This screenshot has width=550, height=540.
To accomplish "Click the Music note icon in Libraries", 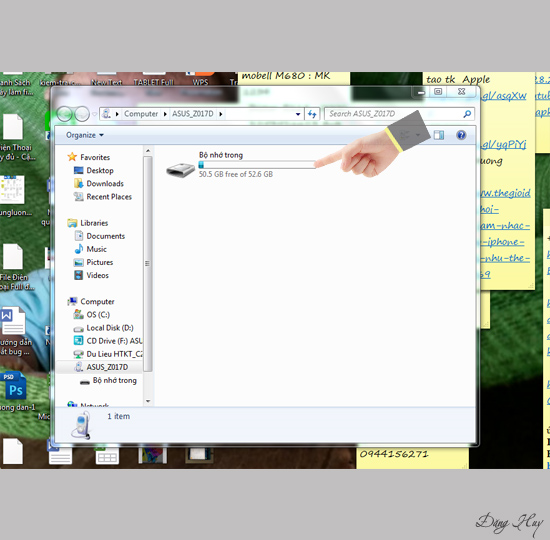I will [79, 249].
